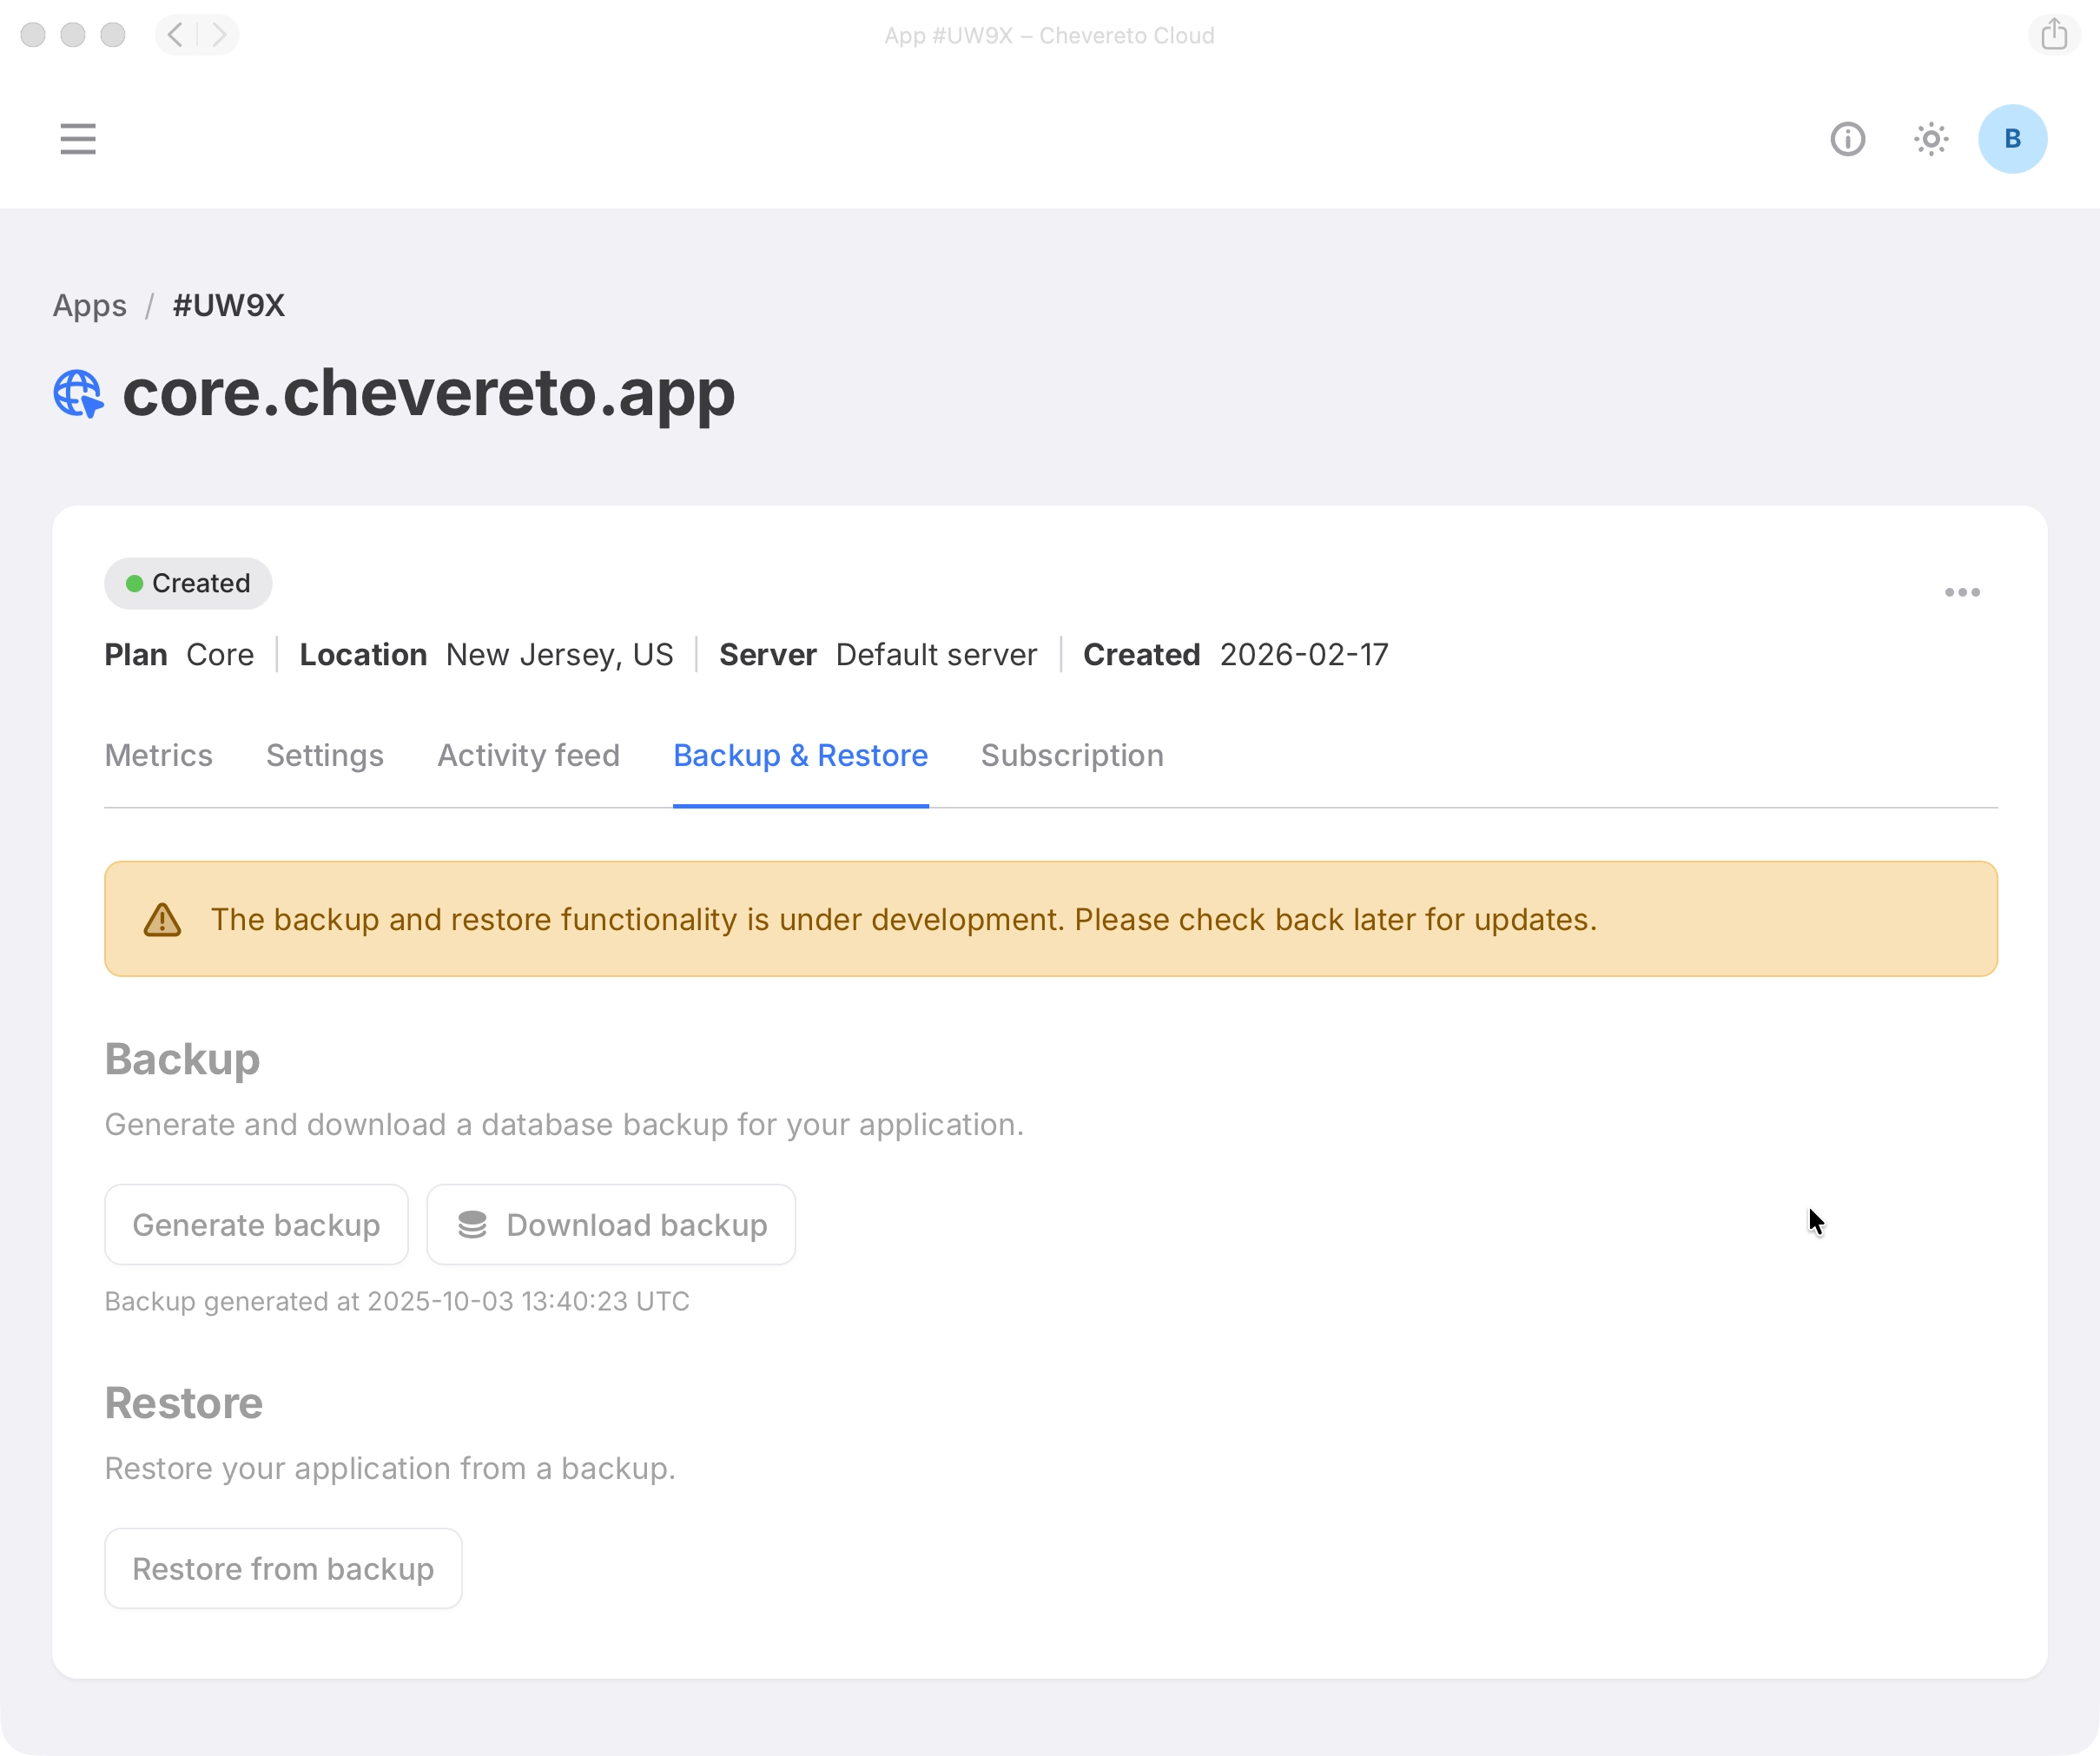Click the info circle icon
Screen dimensions: 2100x1756
point(1847,139)
